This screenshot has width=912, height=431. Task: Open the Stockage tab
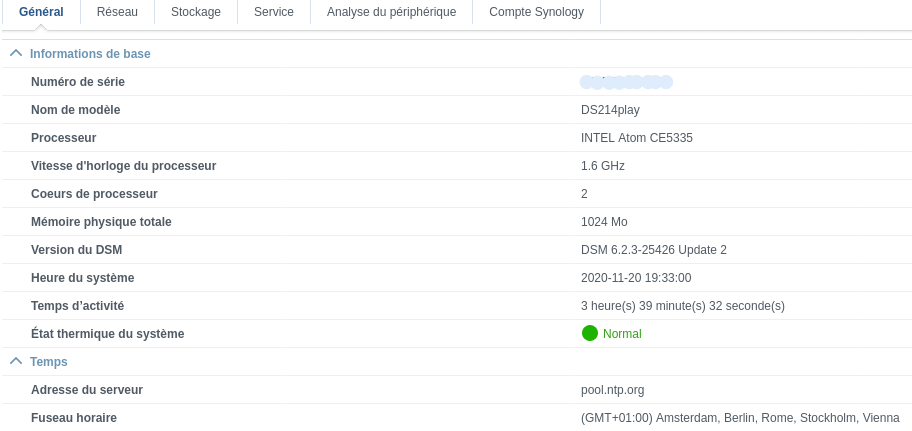[196, 12]
